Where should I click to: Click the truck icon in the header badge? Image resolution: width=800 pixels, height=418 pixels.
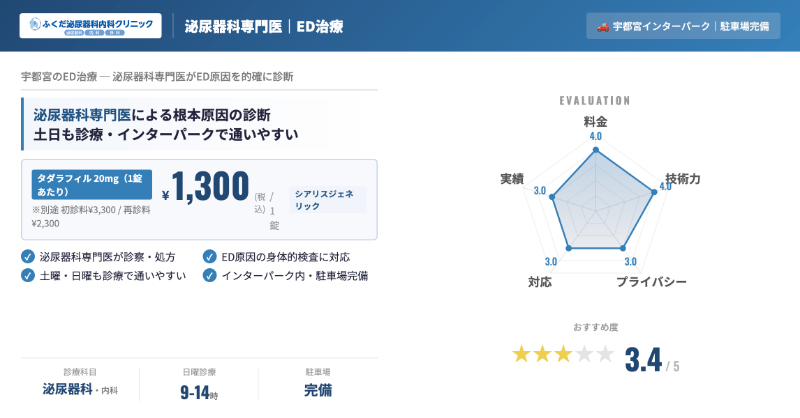(603, 26)
